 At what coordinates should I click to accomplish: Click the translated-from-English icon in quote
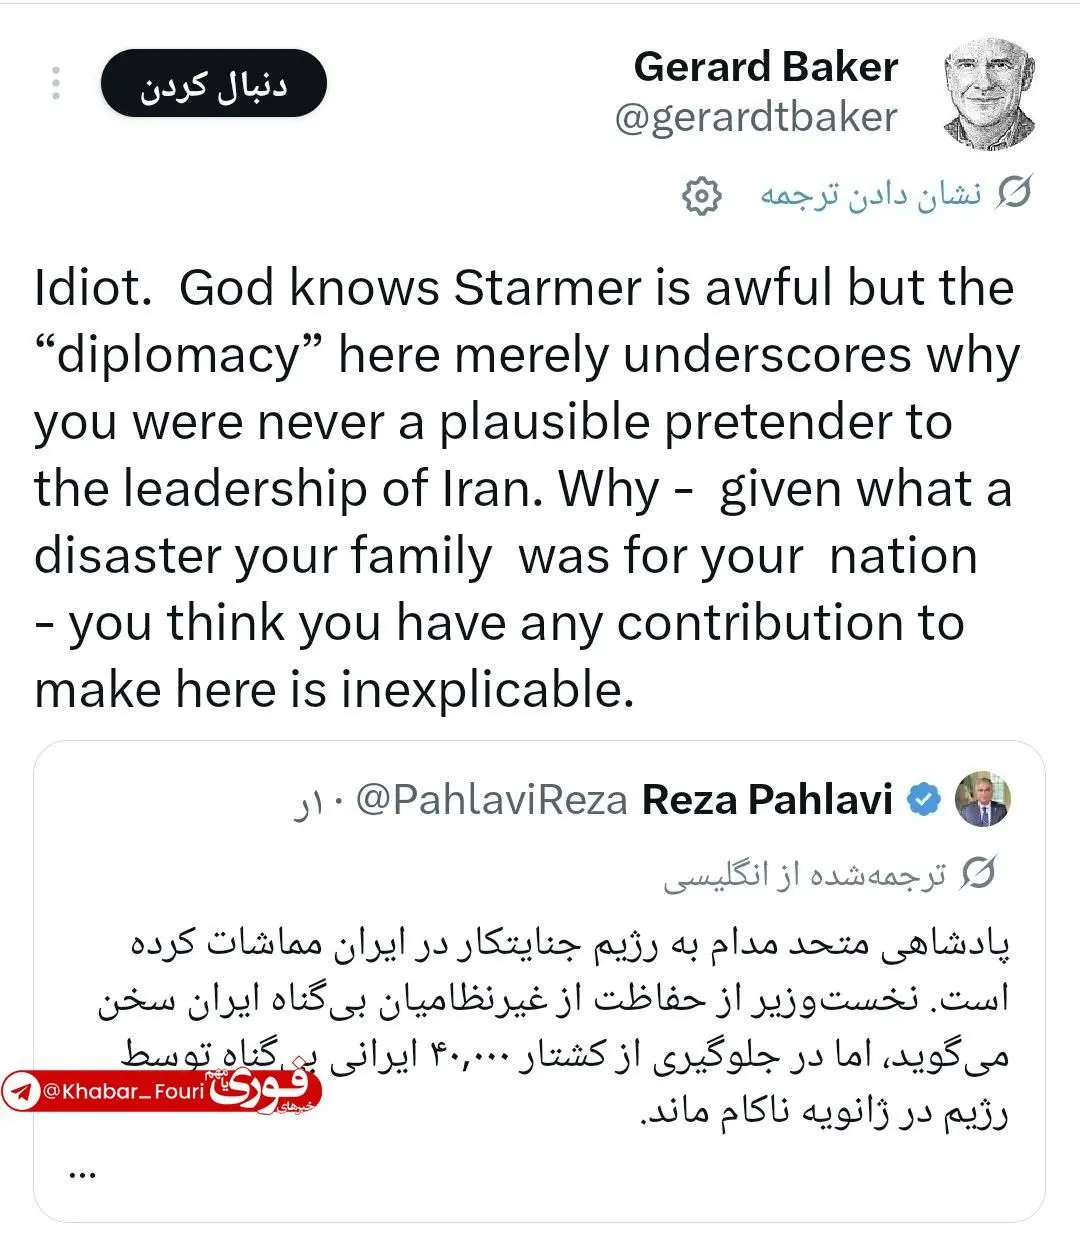(978, 874)
